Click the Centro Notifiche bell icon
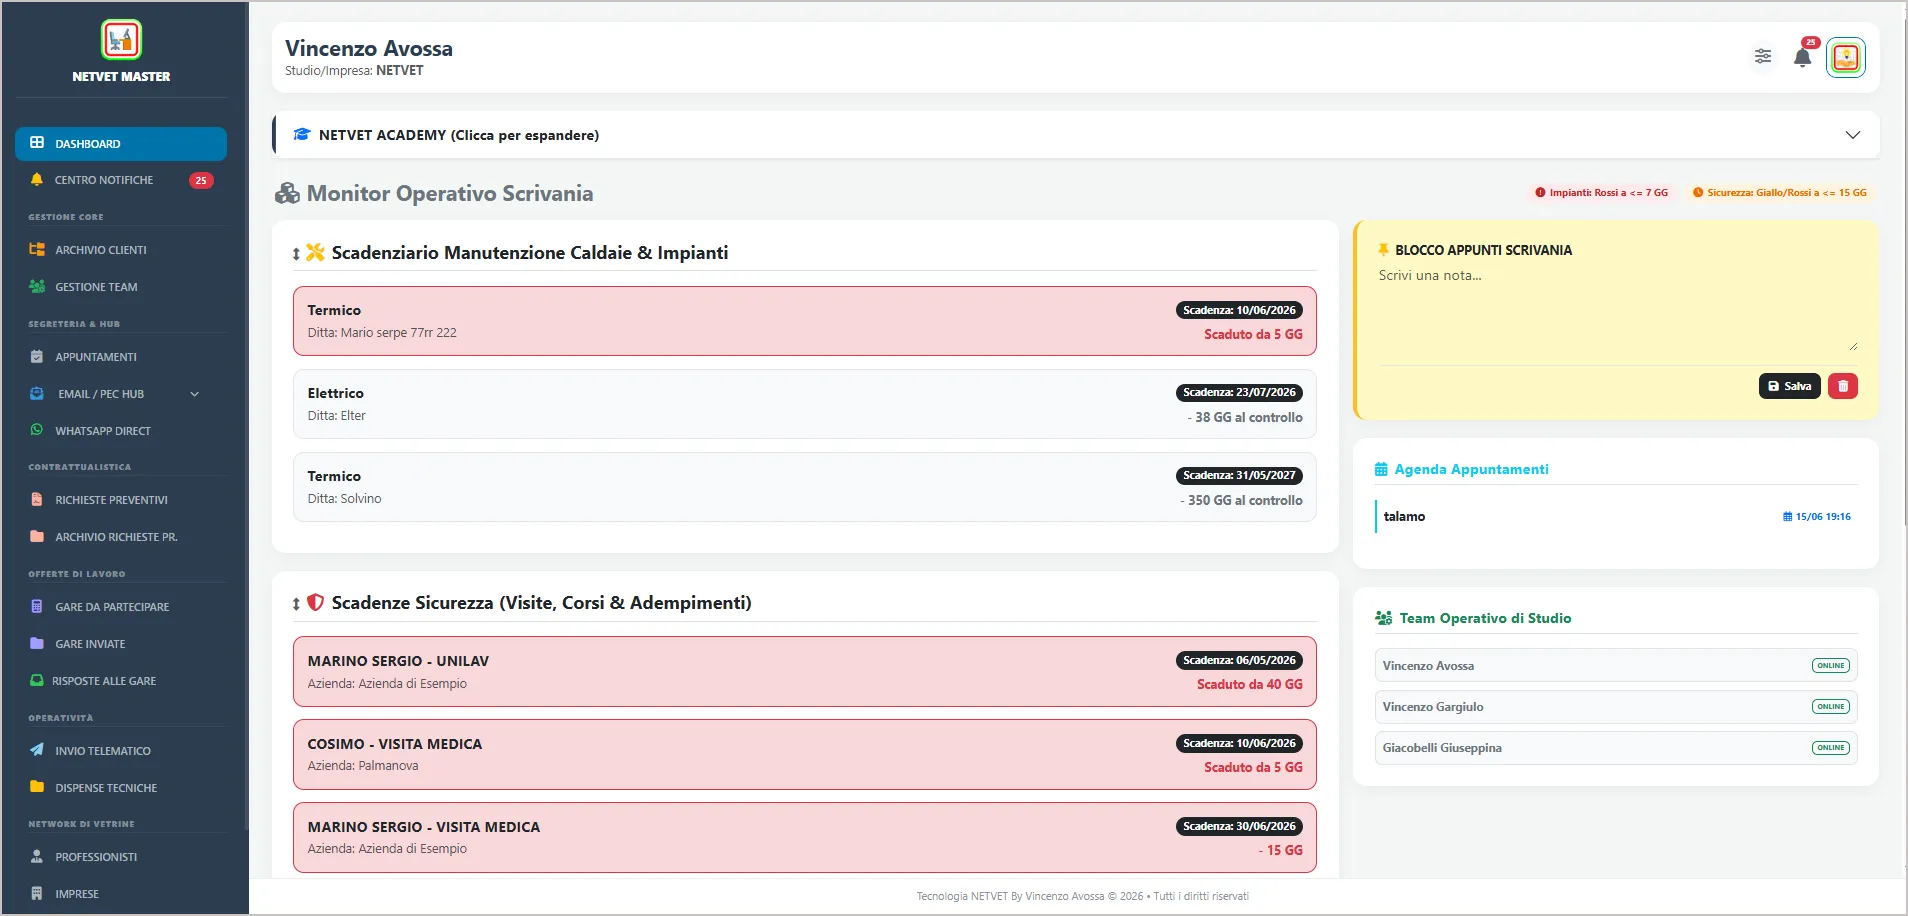This screenshot has height=916, width=1908. click(37, 180)
